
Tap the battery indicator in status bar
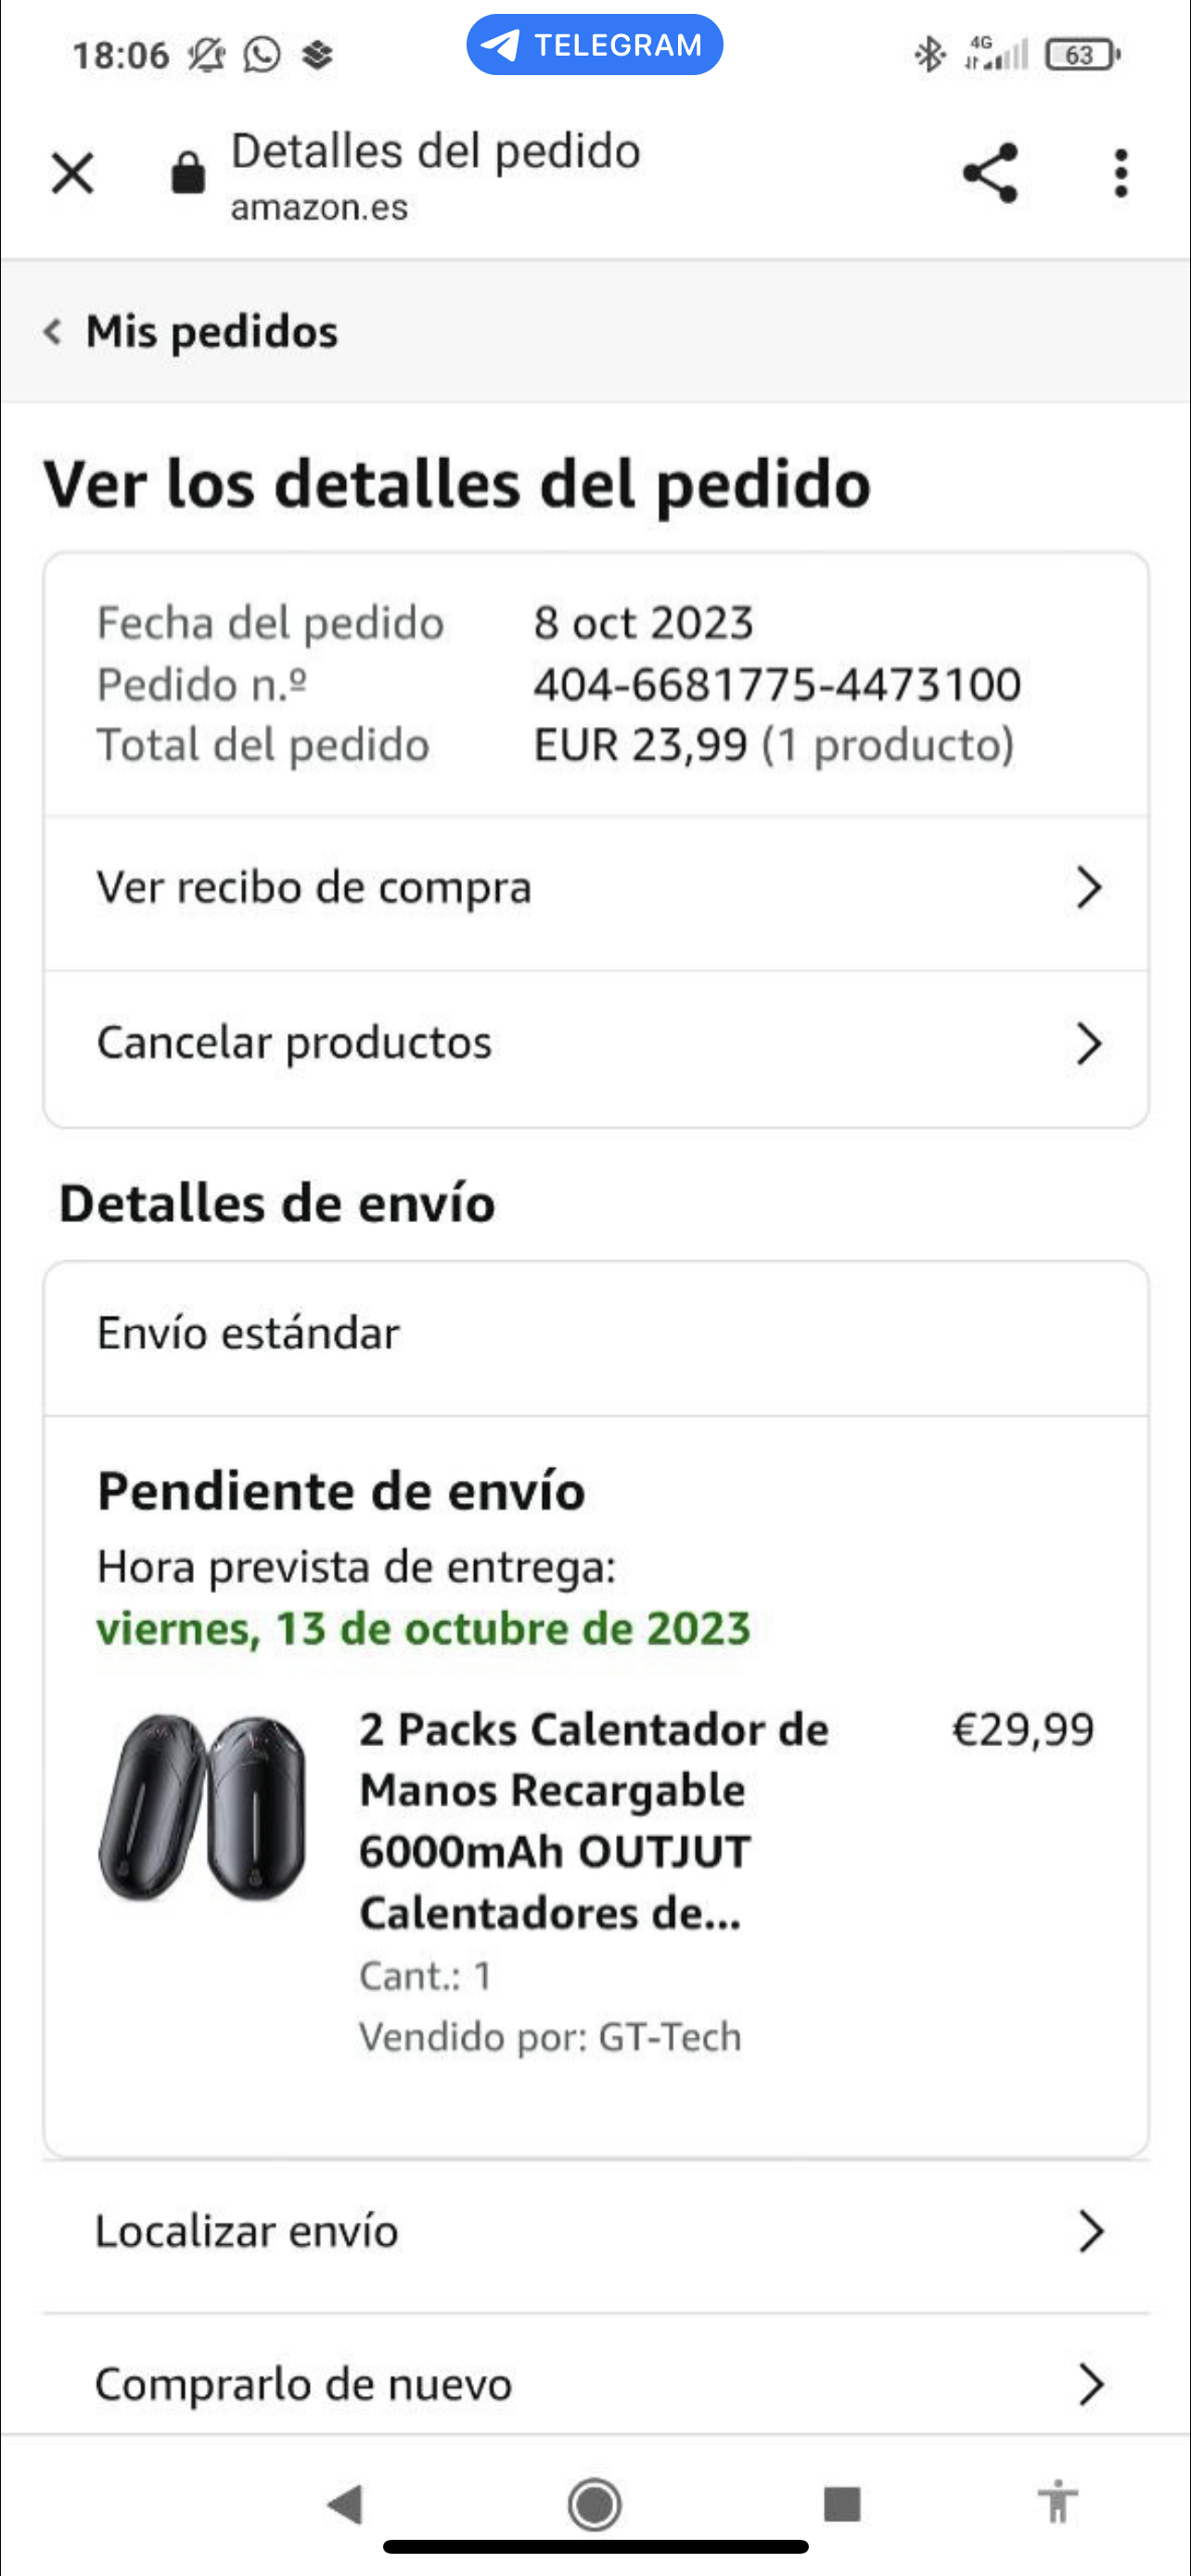(1081, 55)
